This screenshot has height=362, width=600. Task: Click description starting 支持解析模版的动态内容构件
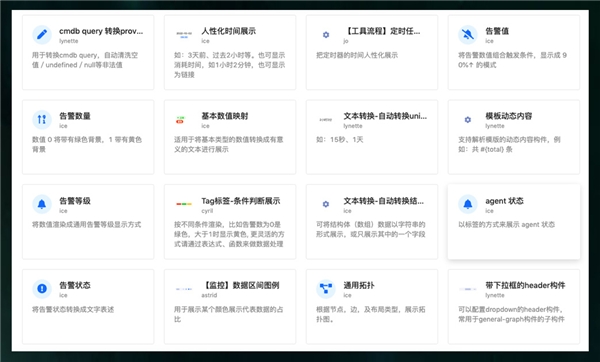click(509, 145)
